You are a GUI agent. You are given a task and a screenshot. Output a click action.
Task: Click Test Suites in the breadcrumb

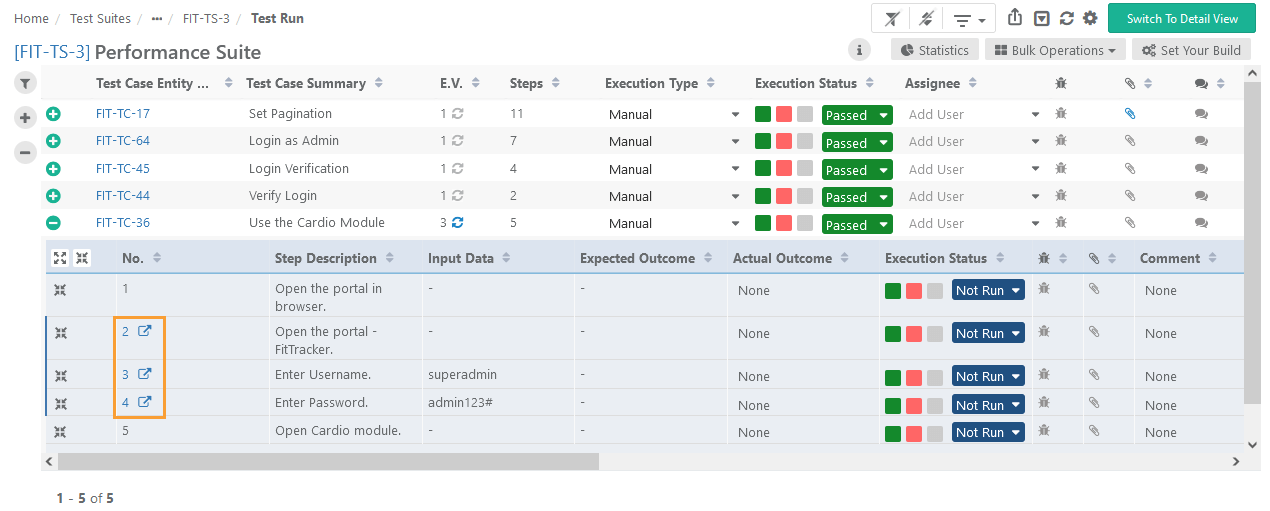(100, 18)
